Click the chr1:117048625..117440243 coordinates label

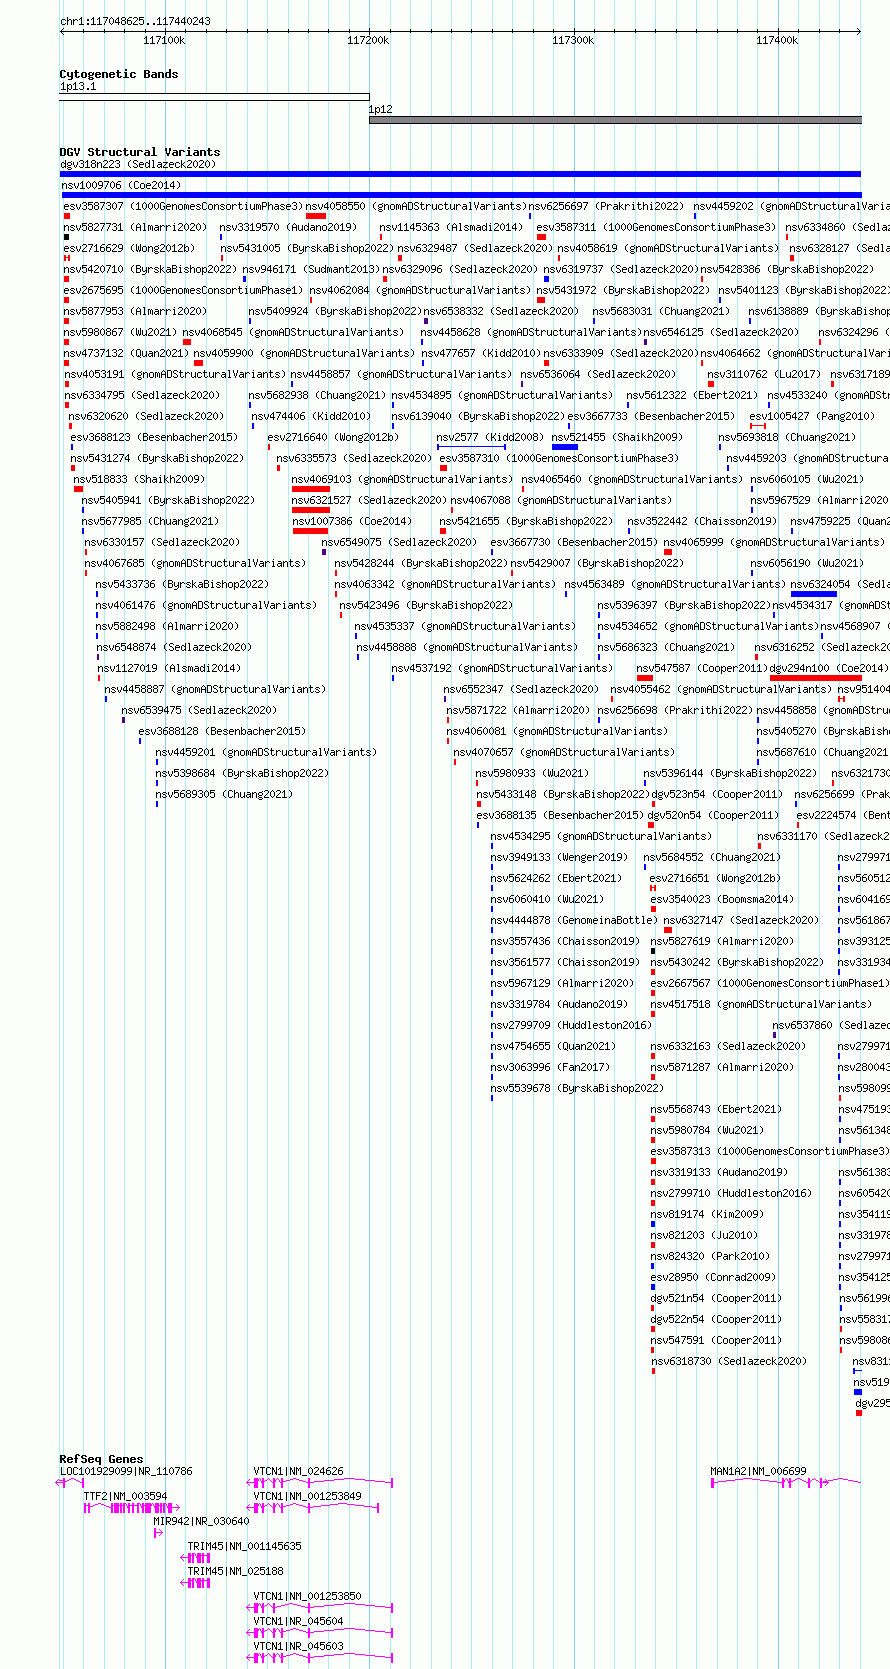click(x=135, y=21)
